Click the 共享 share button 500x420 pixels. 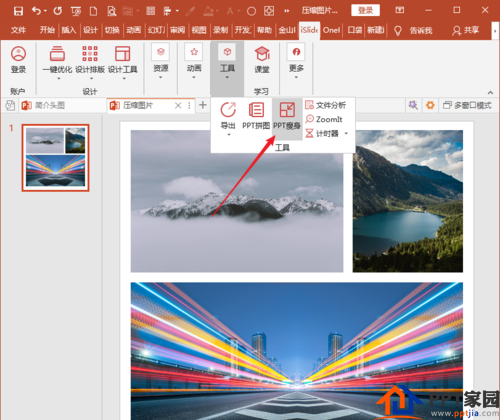point(466,31)
